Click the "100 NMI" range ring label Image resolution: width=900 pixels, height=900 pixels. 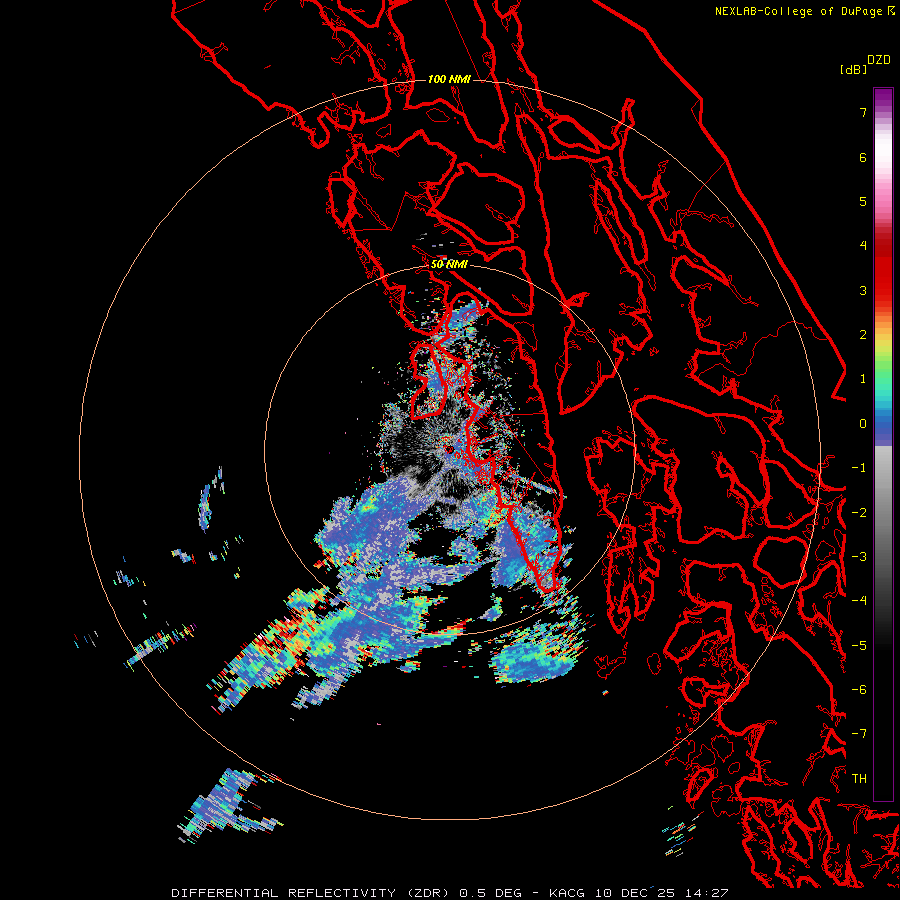point(449,79)
